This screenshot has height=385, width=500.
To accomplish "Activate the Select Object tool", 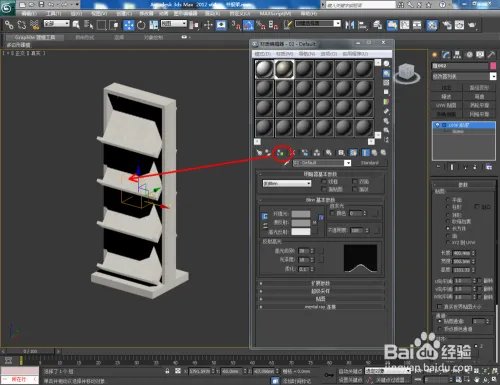I will 76,25.
